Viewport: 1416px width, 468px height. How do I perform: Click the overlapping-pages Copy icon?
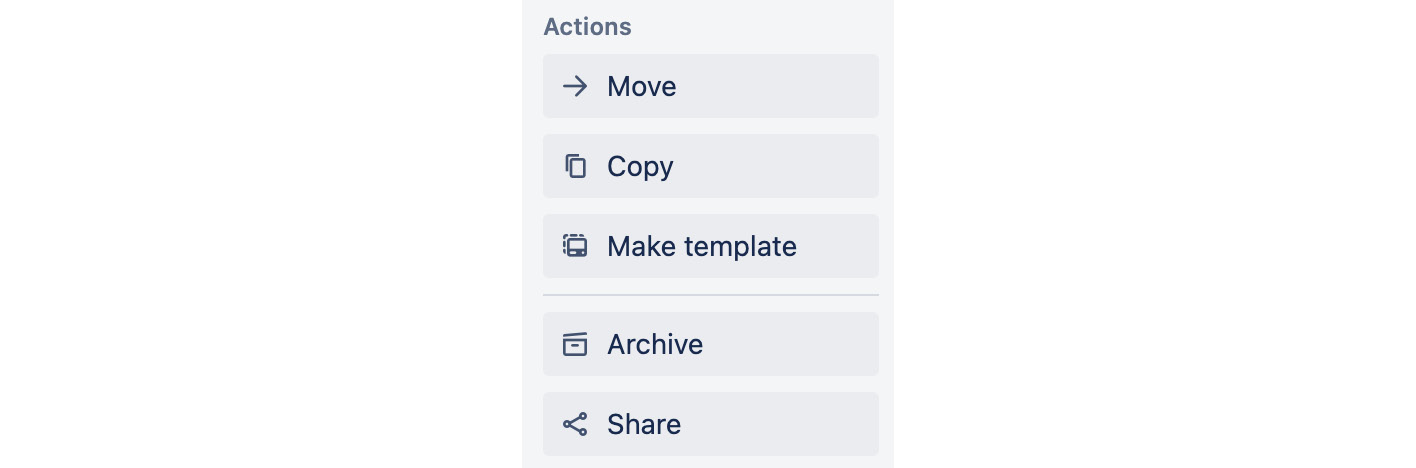pyautogui.click(x=575, y=166)
